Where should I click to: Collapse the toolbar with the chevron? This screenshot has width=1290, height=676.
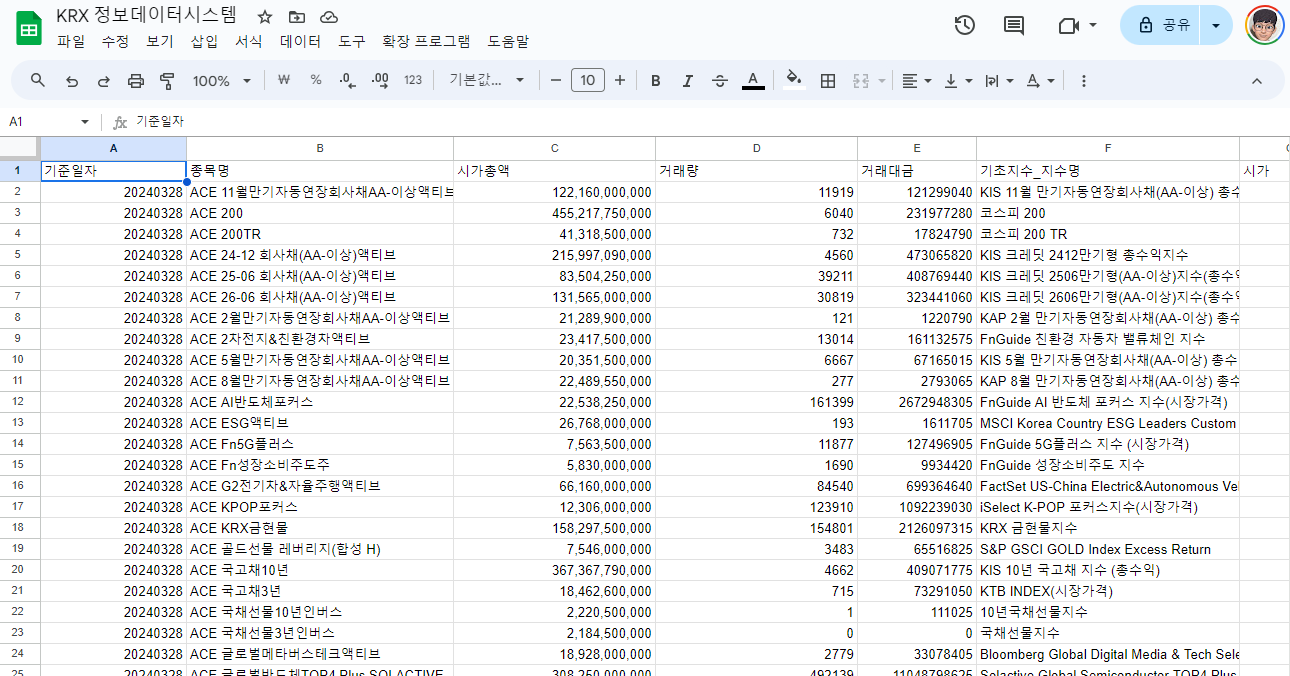[x=1257, y=80]
